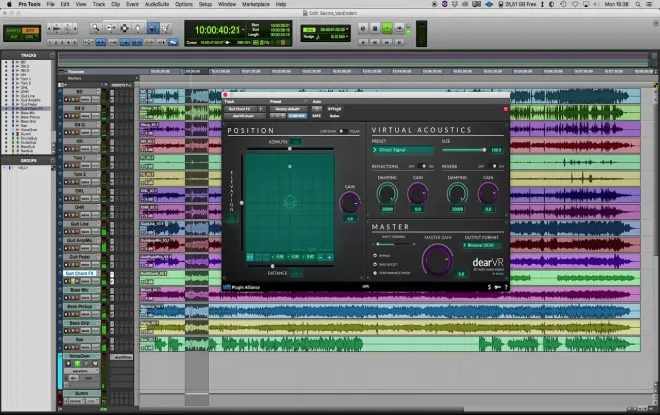Open the Setup menu

(205, 4)
